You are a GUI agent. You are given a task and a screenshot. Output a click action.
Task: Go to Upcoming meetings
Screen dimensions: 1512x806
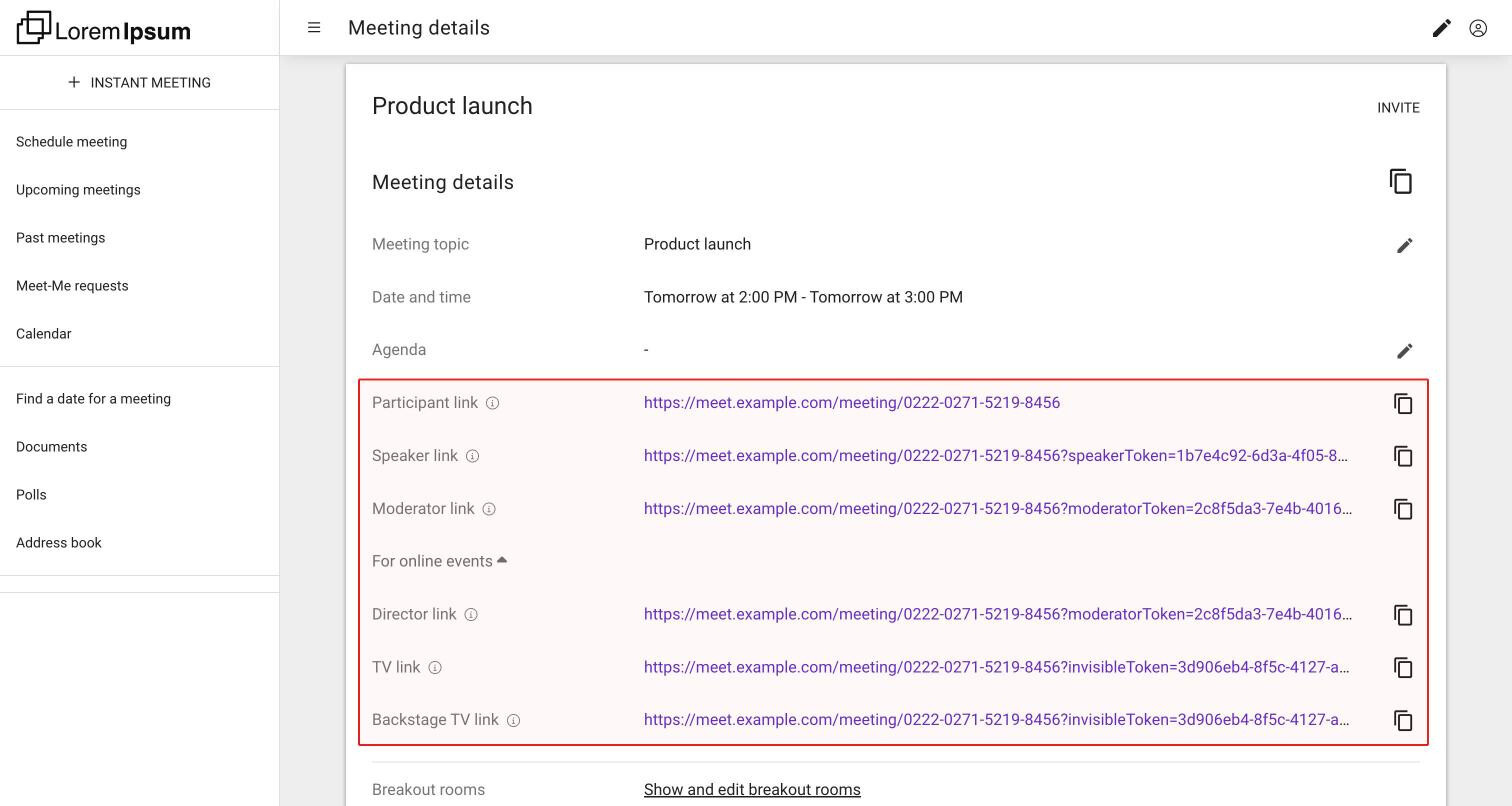coord(78,190)
